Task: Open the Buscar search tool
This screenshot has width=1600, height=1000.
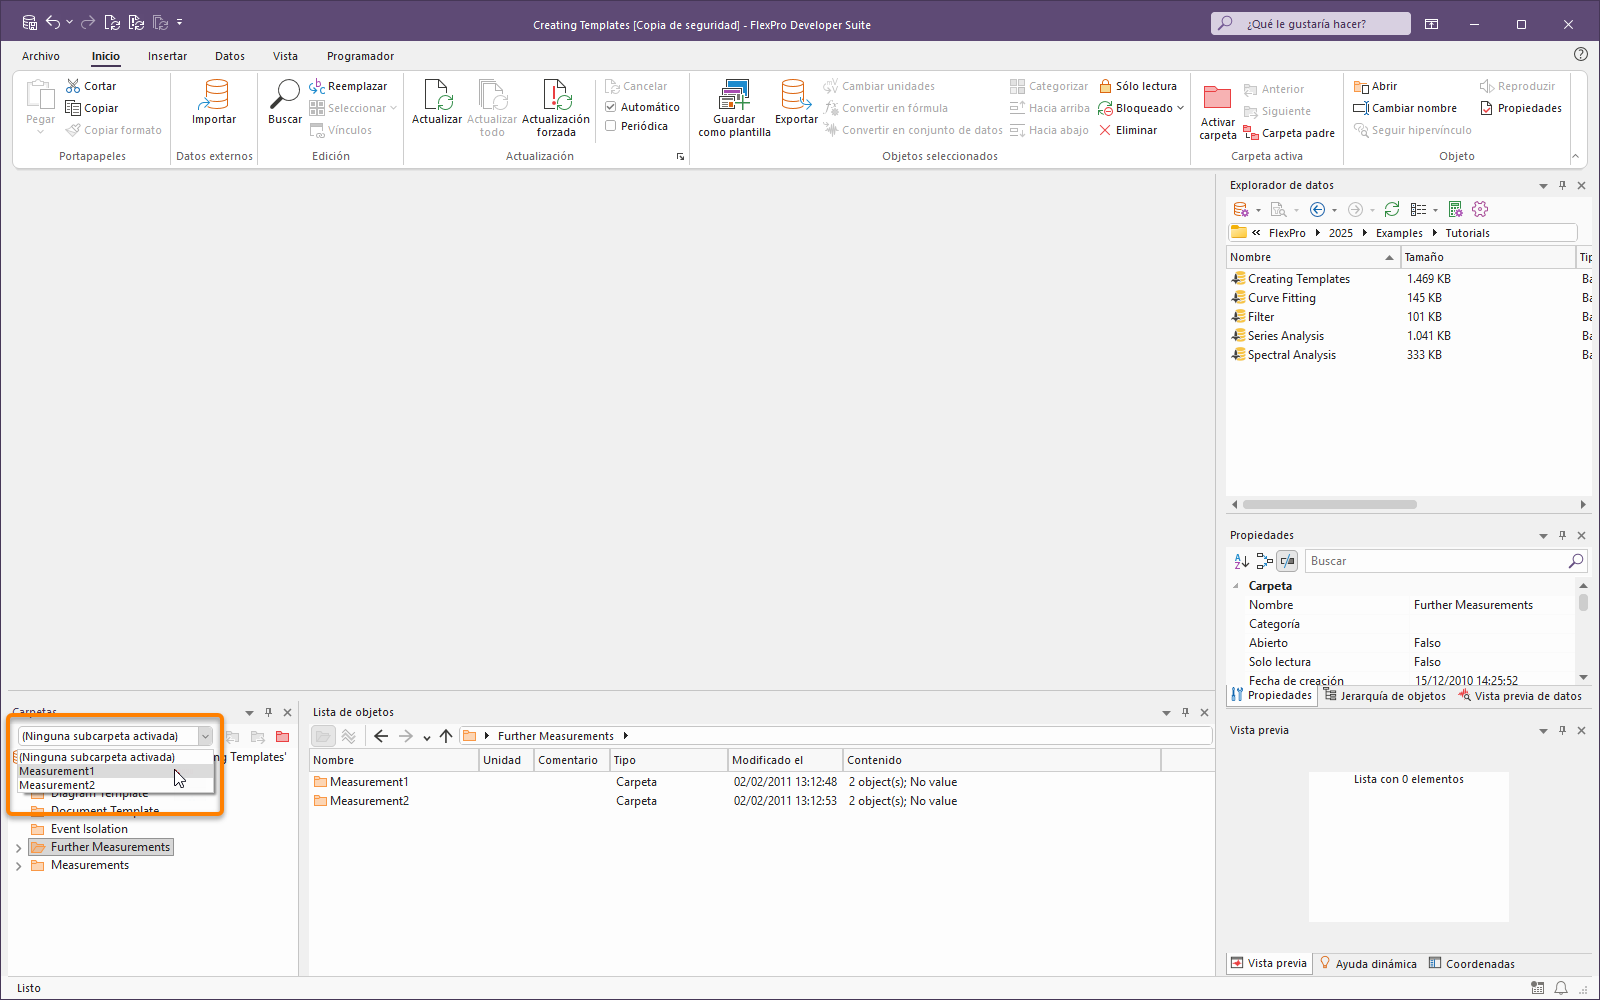Action: 285,96
